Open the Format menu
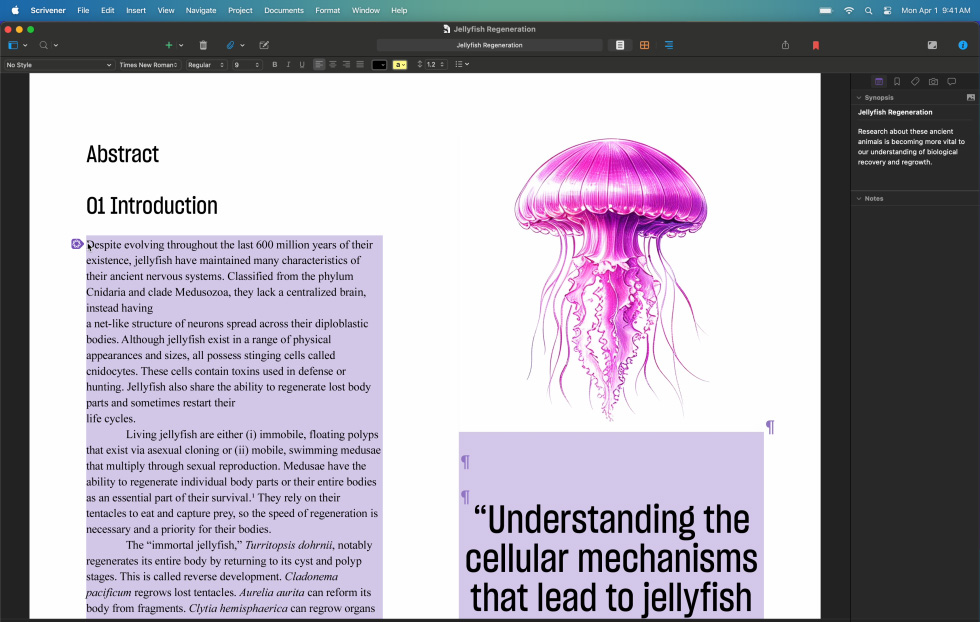 (327, 10)
